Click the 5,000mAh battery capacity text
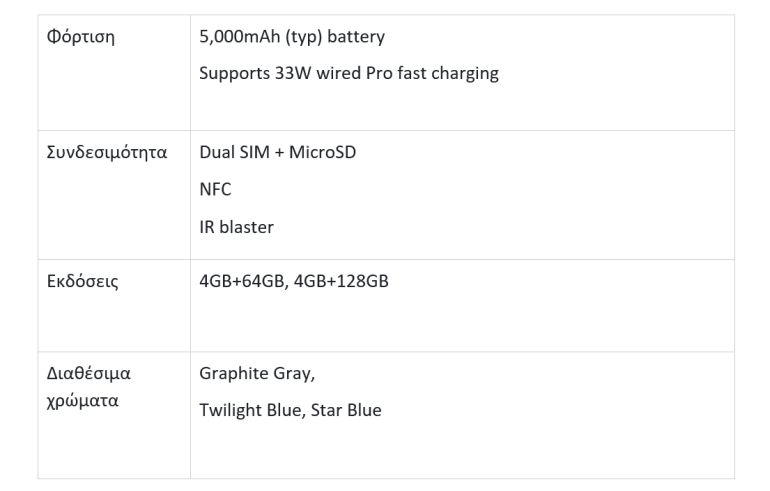 [240, 38]
